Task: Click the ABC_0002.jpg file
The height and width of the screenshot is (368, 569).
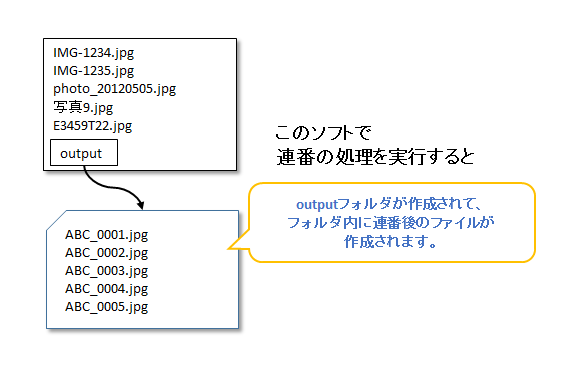Action: tap(106, 253)
